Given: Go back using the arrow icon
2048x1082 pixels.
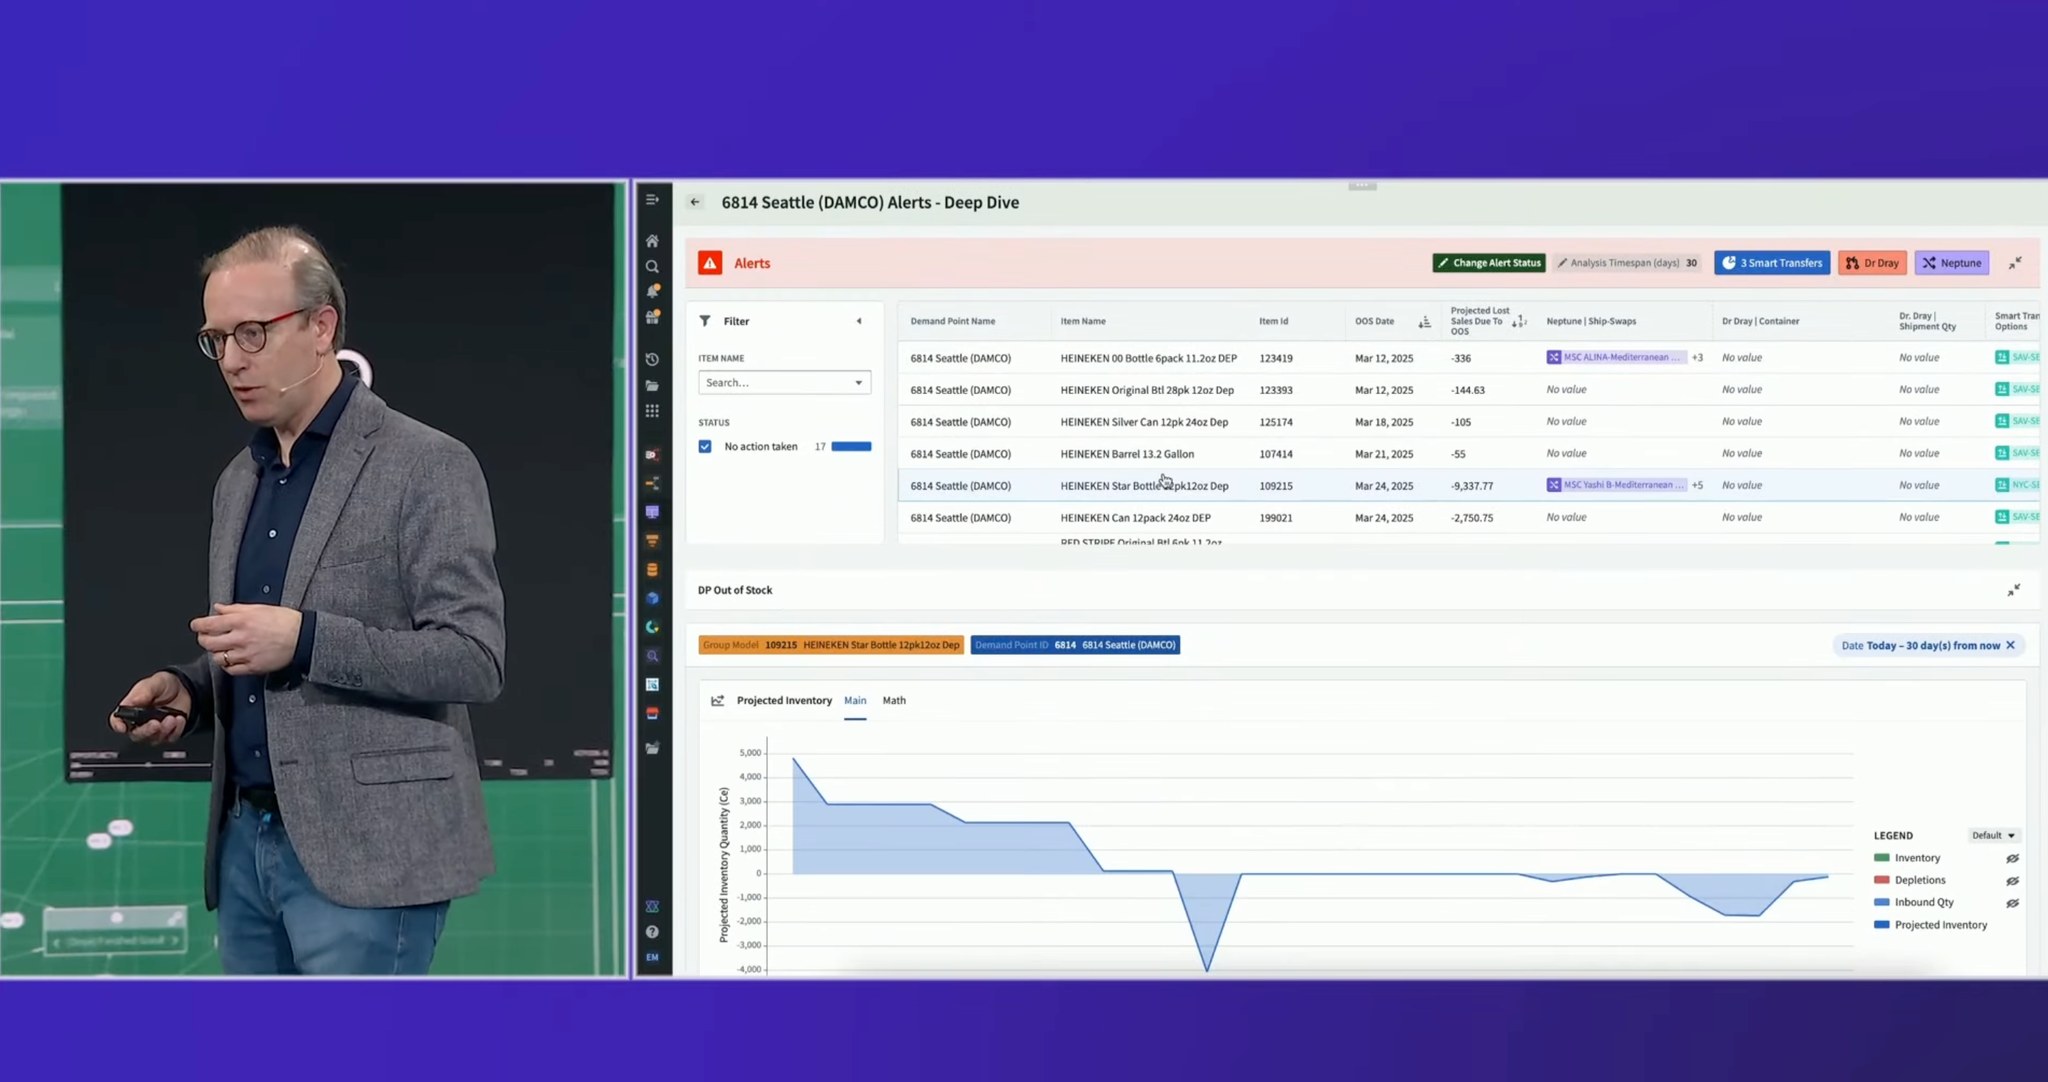Looking at the screenshot, I should pyautogui.click(x=695, y=202).
